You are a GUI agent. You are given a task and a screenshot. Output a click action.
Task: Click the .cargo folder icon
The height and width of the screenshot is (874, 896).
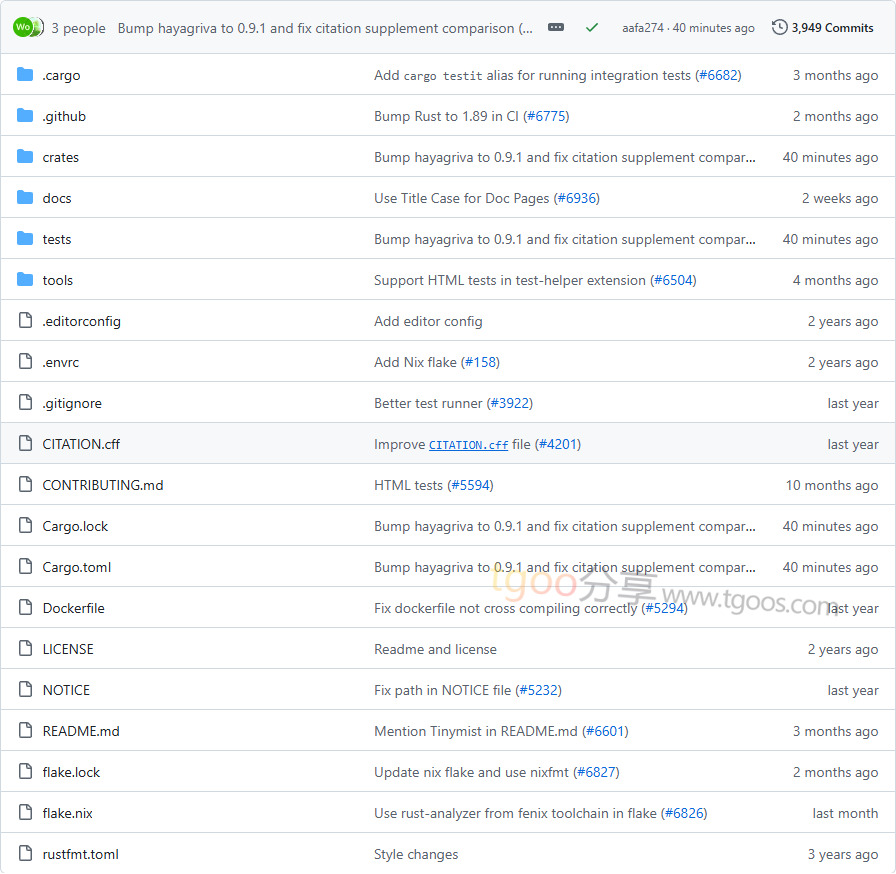pyautogui.click(x=25, y=75)
